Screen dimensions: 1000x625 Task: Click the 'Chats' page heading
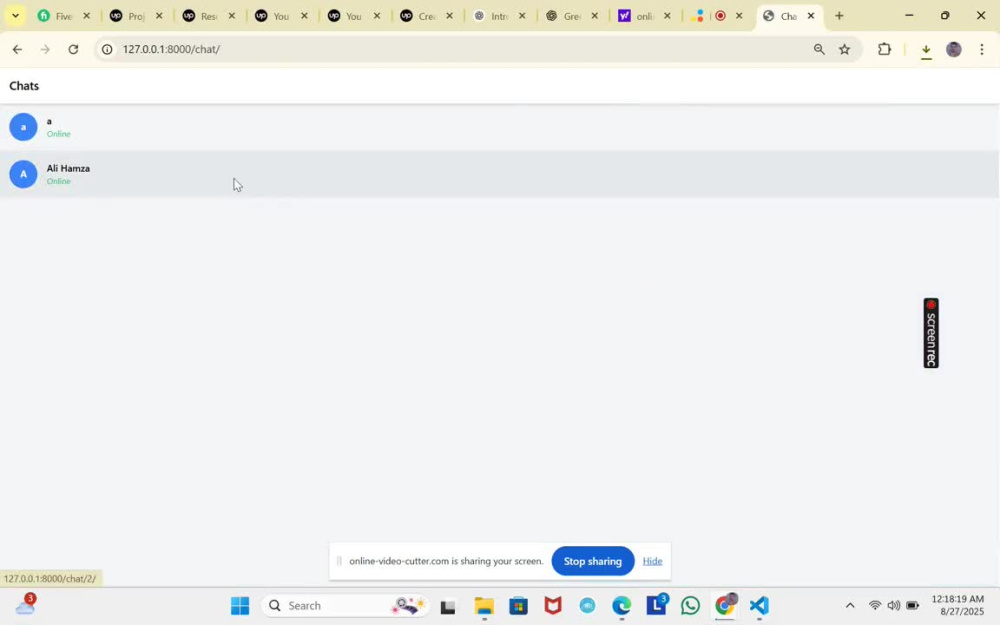24,86
